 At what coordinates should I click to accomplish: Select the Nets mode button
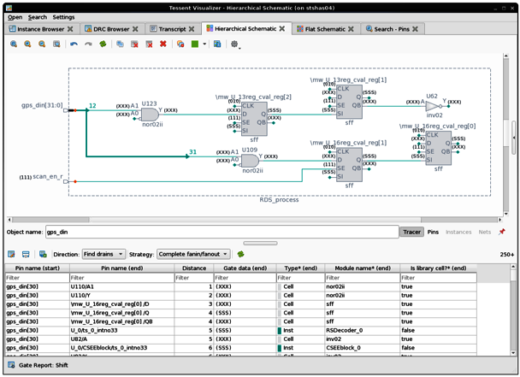pos(485,232)
